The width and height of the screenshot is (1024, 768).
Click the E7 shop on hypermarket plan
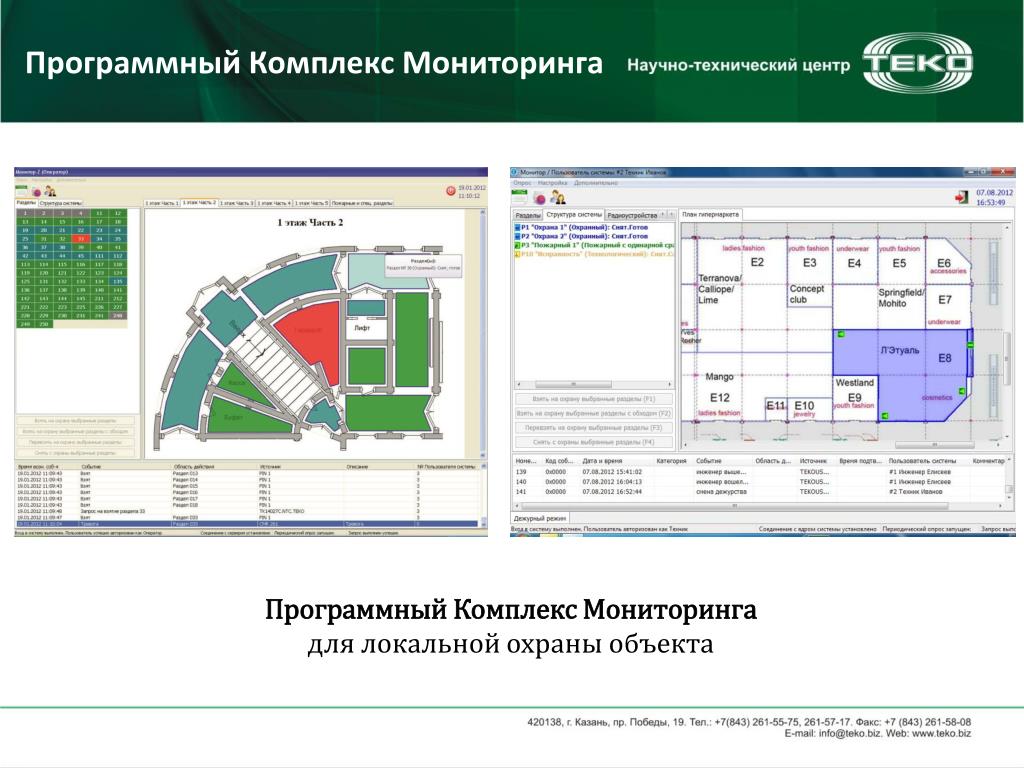[945, 300]
